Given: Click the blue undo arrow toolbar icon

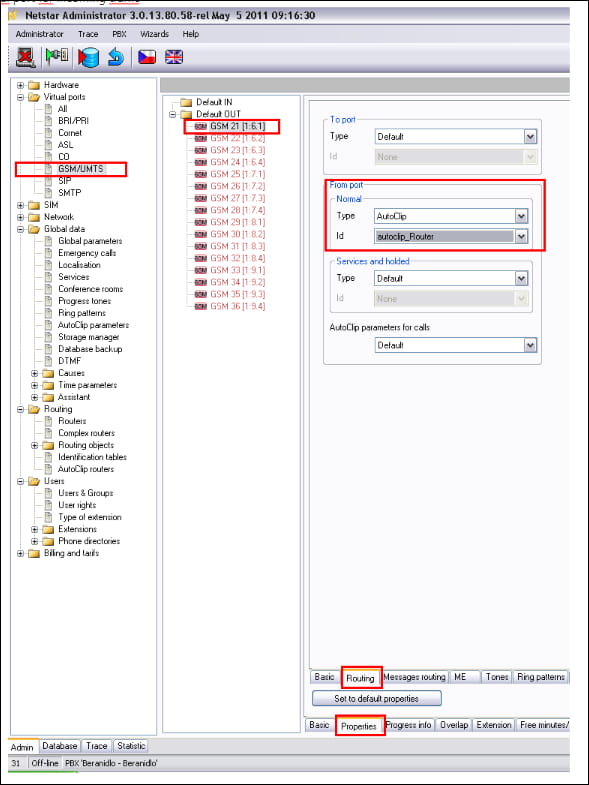Looking at the screenshot, I should [116, 57].
